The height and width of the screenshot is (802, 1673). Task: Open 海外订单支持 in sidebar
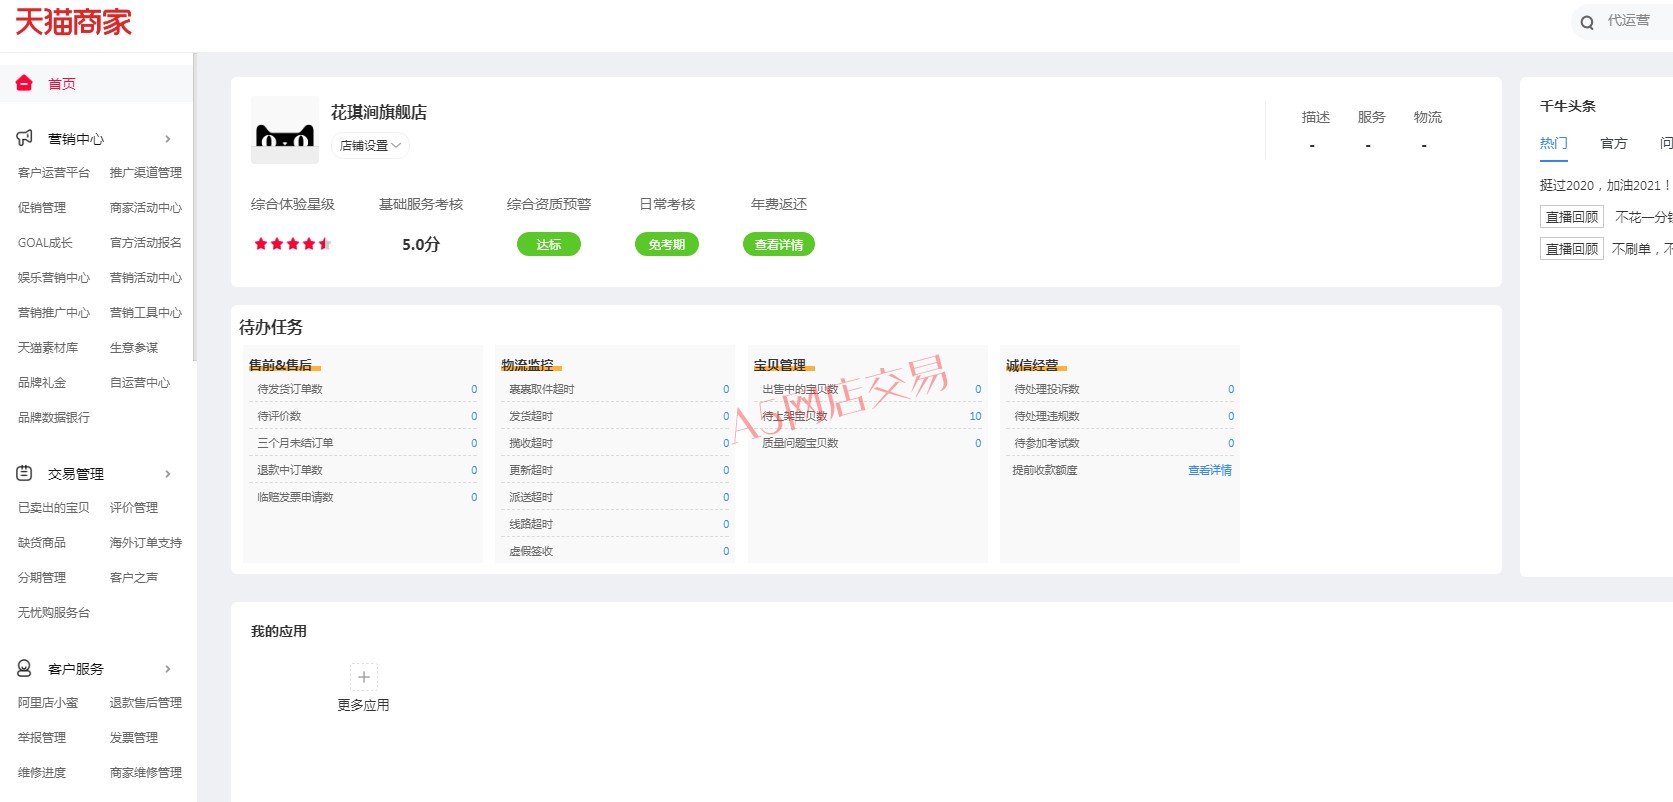[146, 543]
